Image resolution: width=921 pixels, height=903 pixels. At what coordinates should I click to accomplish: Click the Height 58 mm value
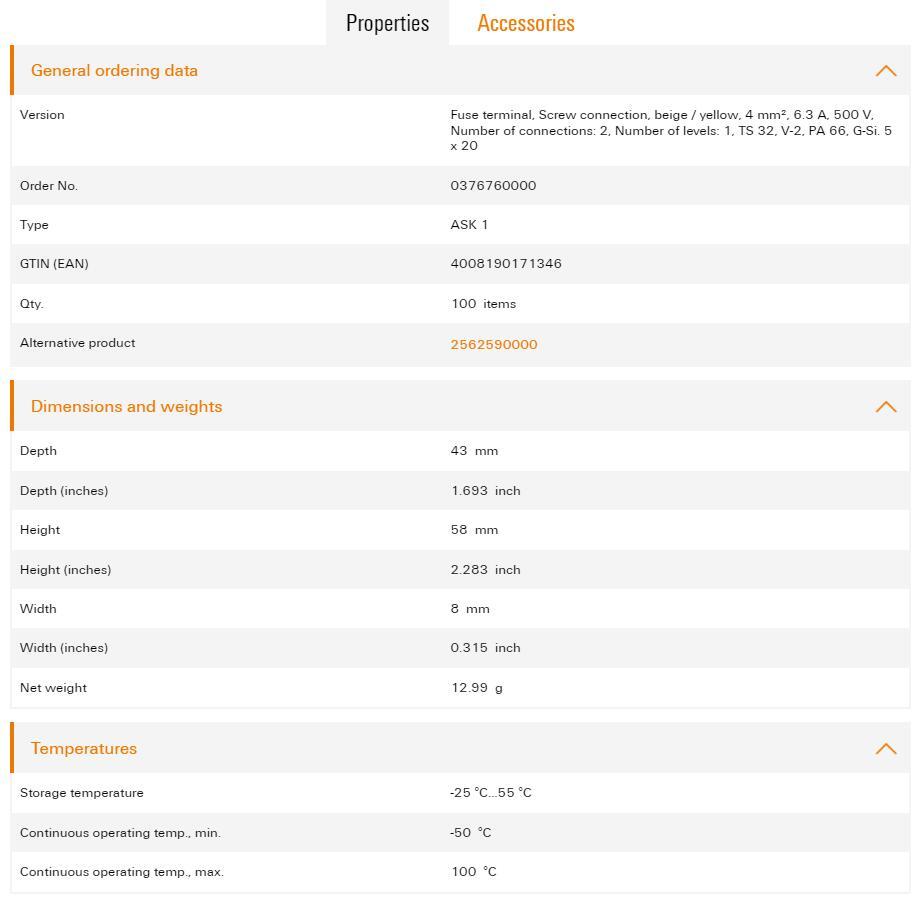474,530
